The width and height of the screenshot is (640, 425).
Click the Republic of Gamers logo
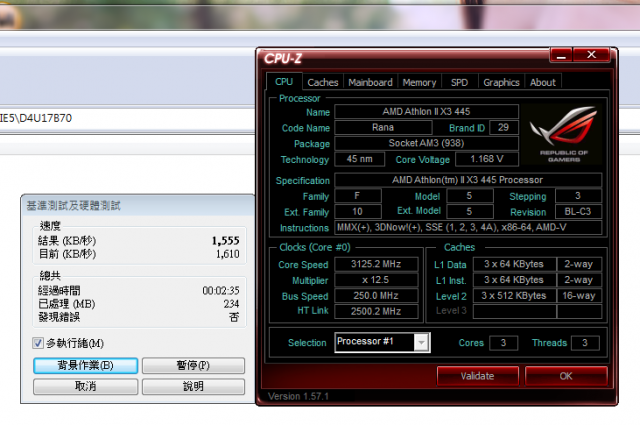[563, 134]
